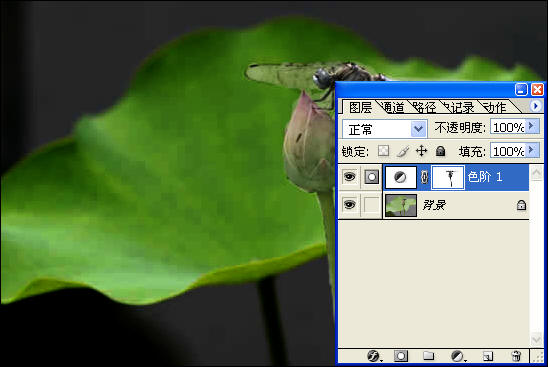
Task: Switch to the 通道 tab
Action: [393, 107]
